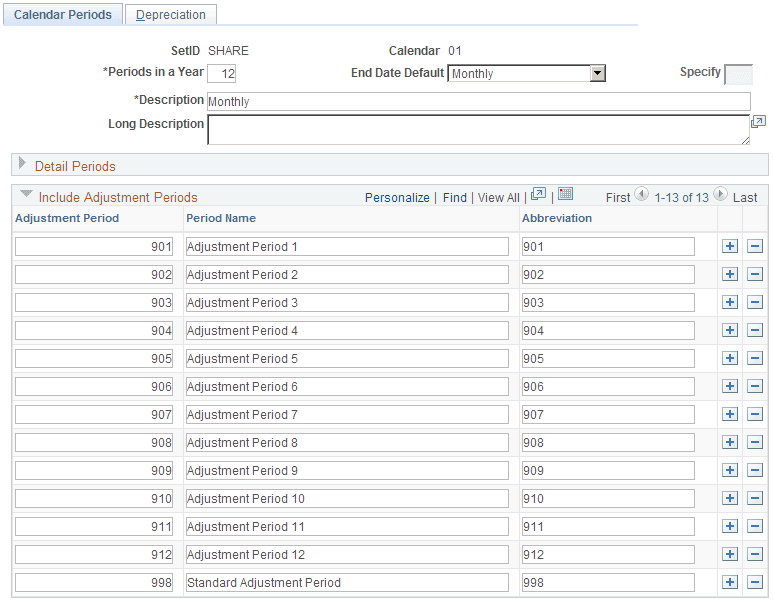774x604 pixels.
Task: Open the Personalize grid link
Action: click(x=397, y=197)
